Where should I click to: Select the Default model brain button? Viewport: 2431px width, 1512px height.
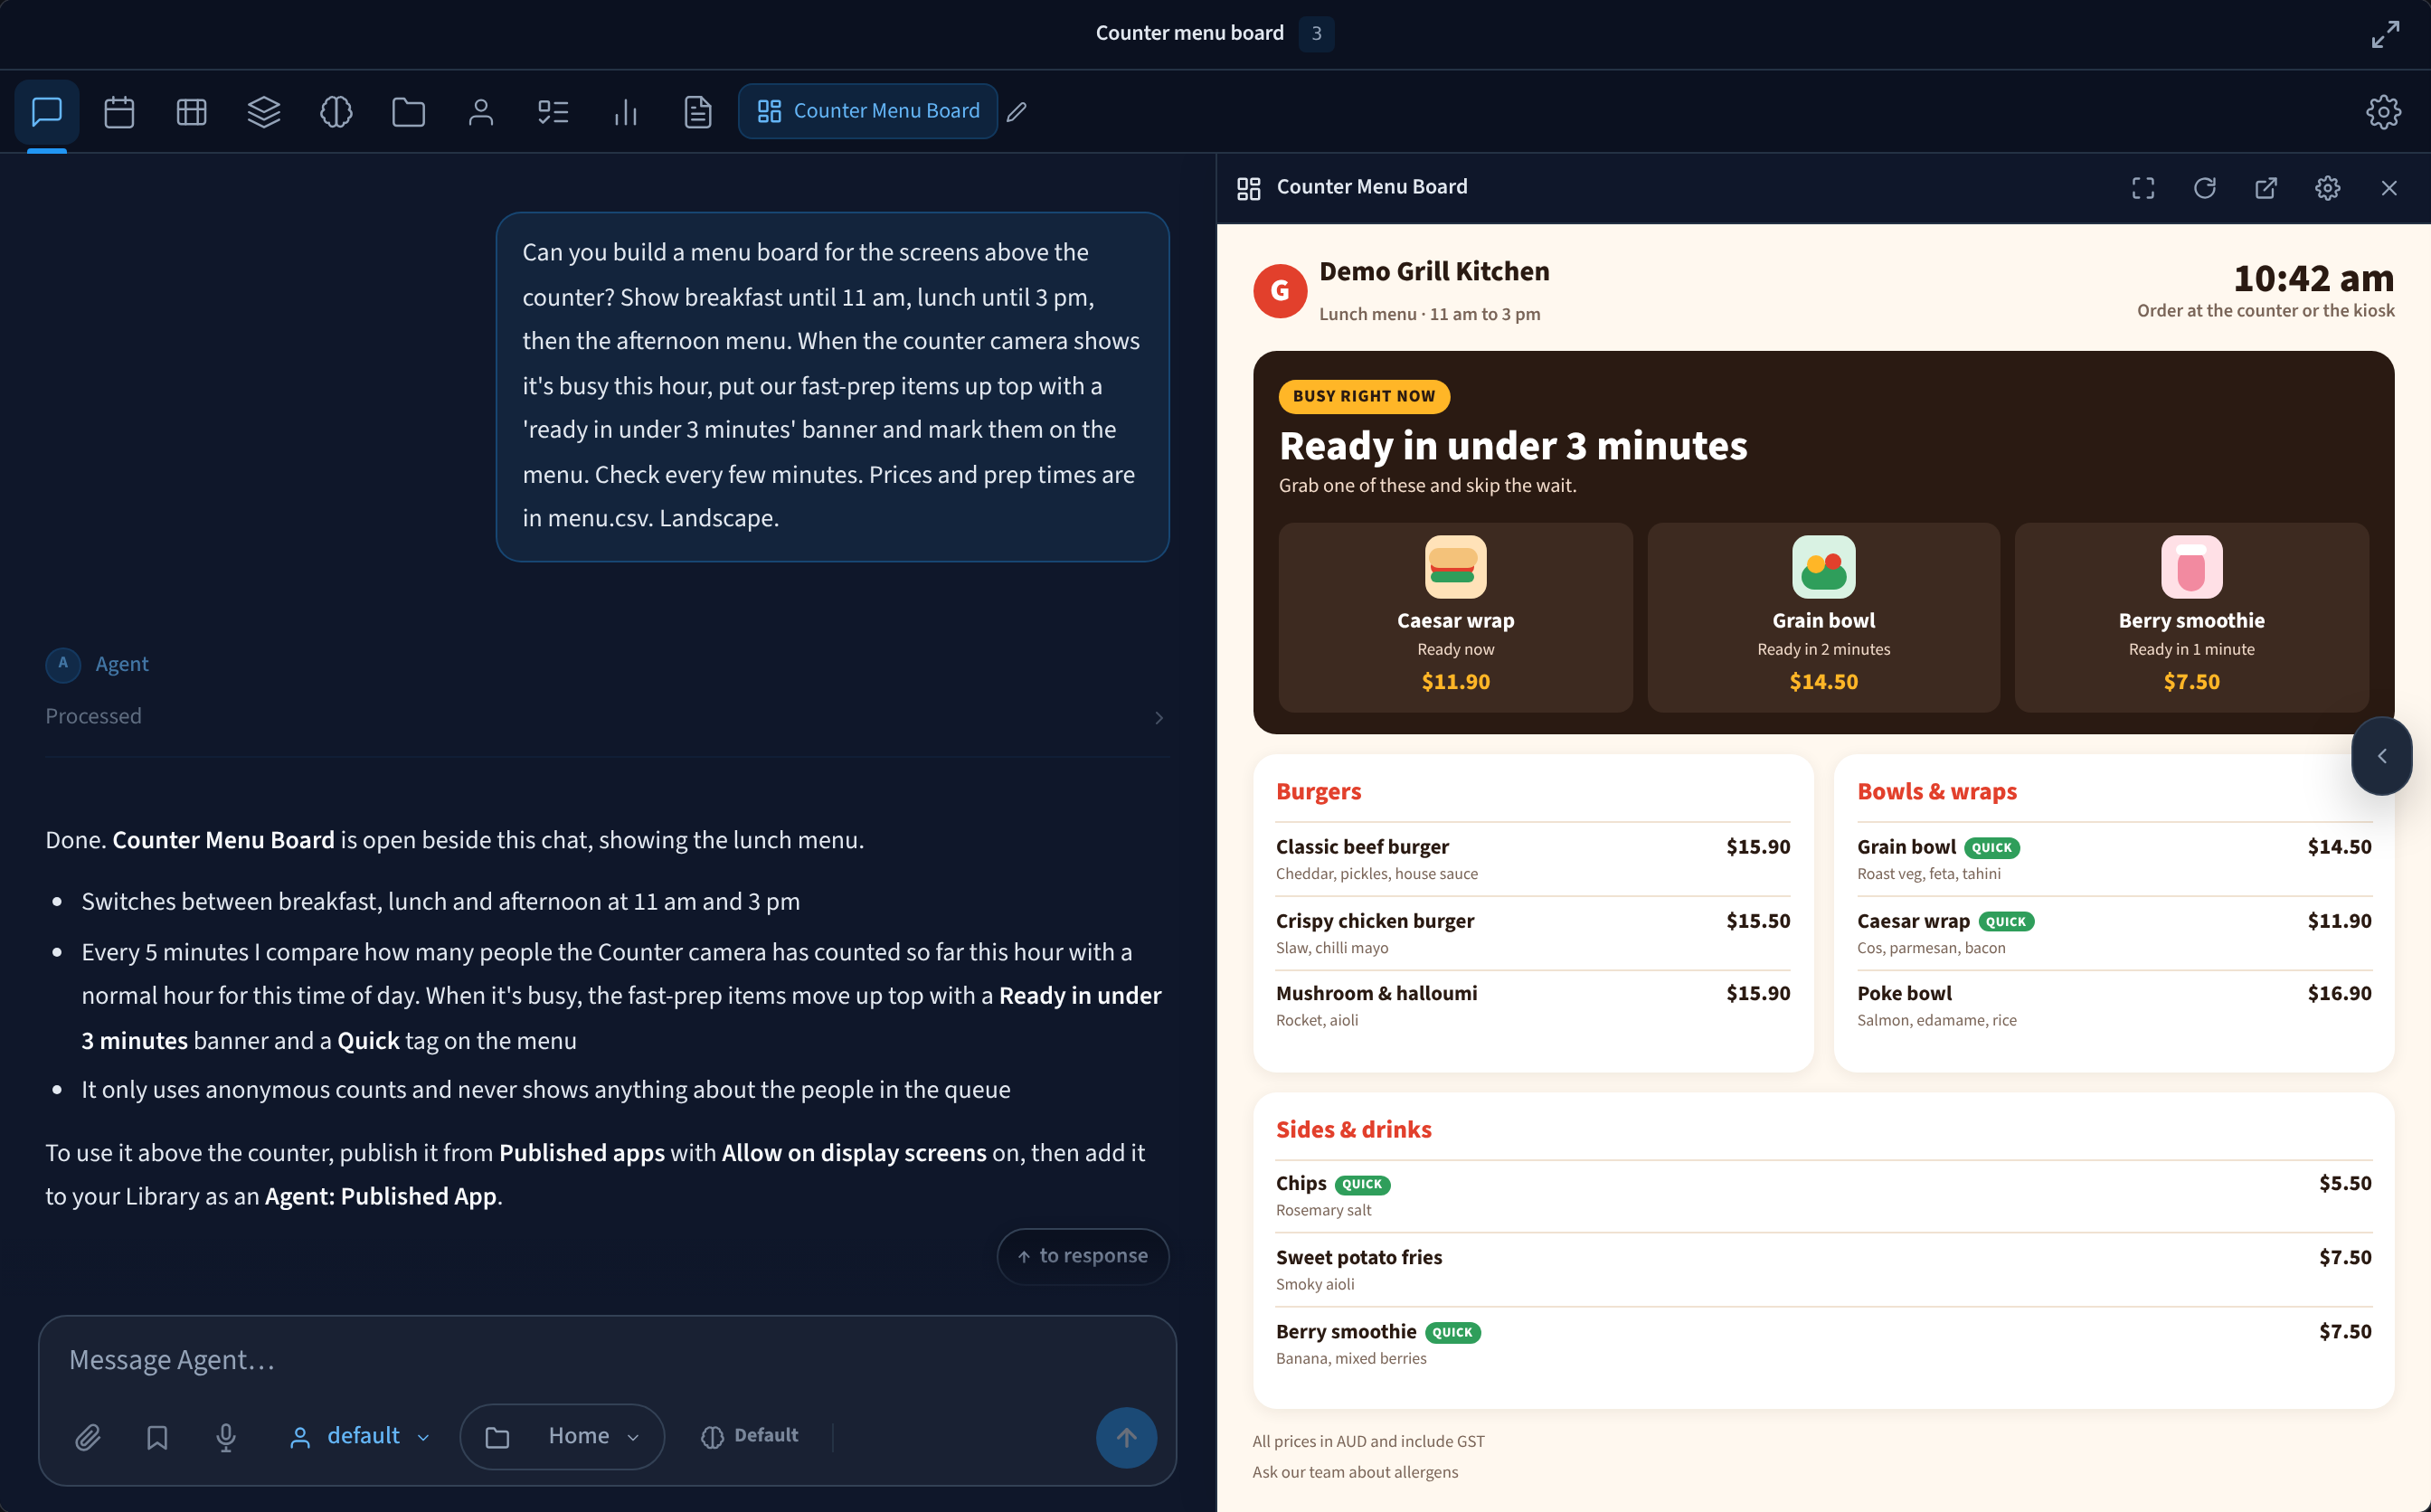(750, 1436)
